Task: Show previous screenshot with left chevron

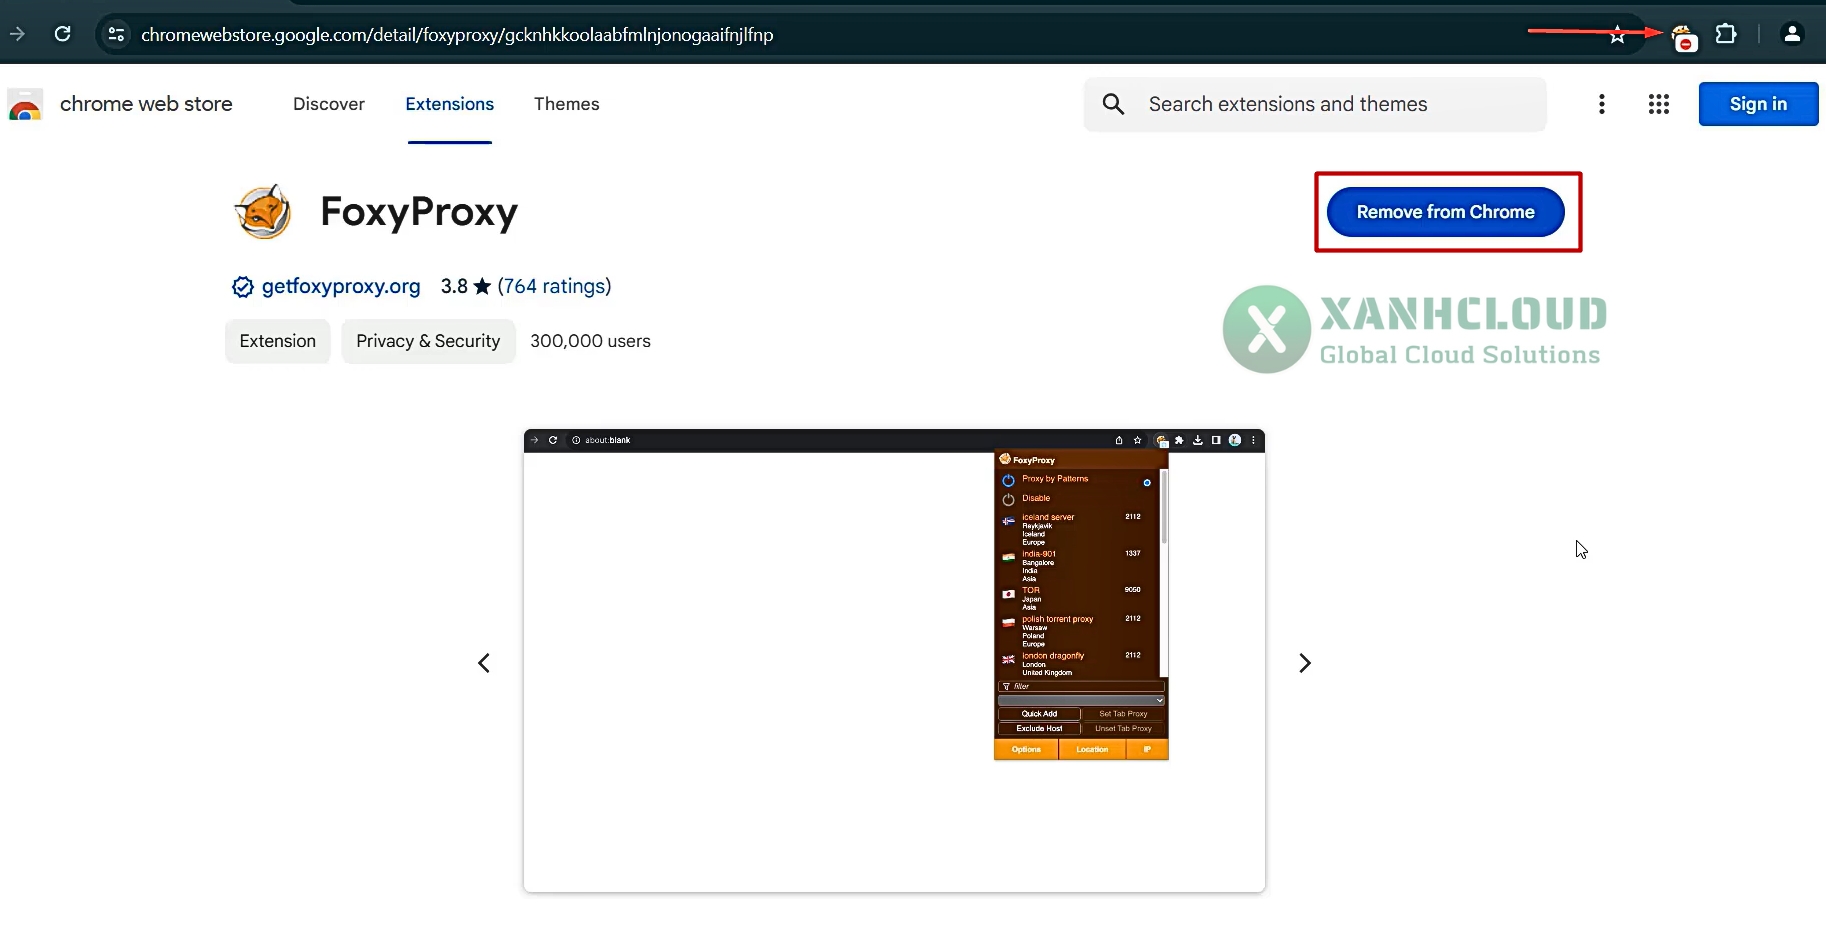Action: click(484, 663)
